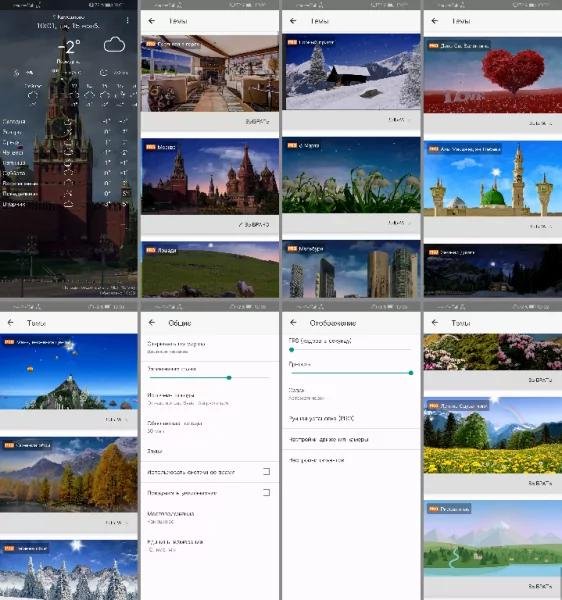The width and height of the screenshot is (562, 600).
Task: Tap the PRO badge on the island theme
Action: [9, 342]
